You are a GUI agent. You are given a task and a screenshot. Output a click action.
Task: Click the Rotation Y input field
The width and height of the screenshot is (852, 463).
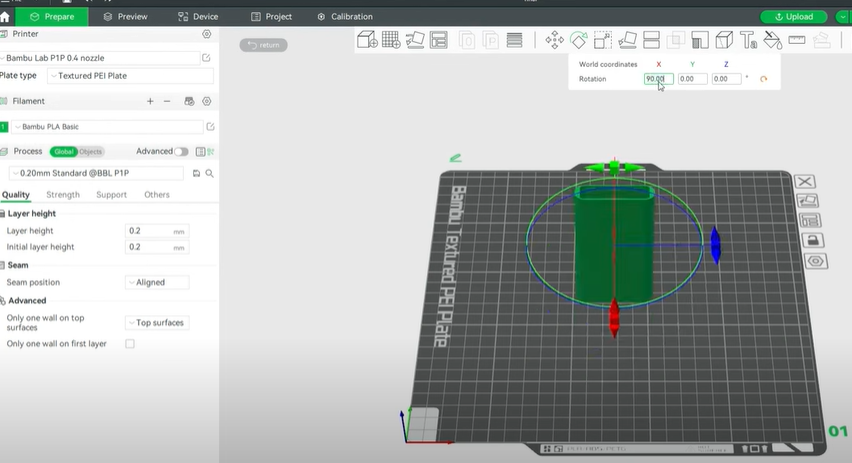point(692,79)
